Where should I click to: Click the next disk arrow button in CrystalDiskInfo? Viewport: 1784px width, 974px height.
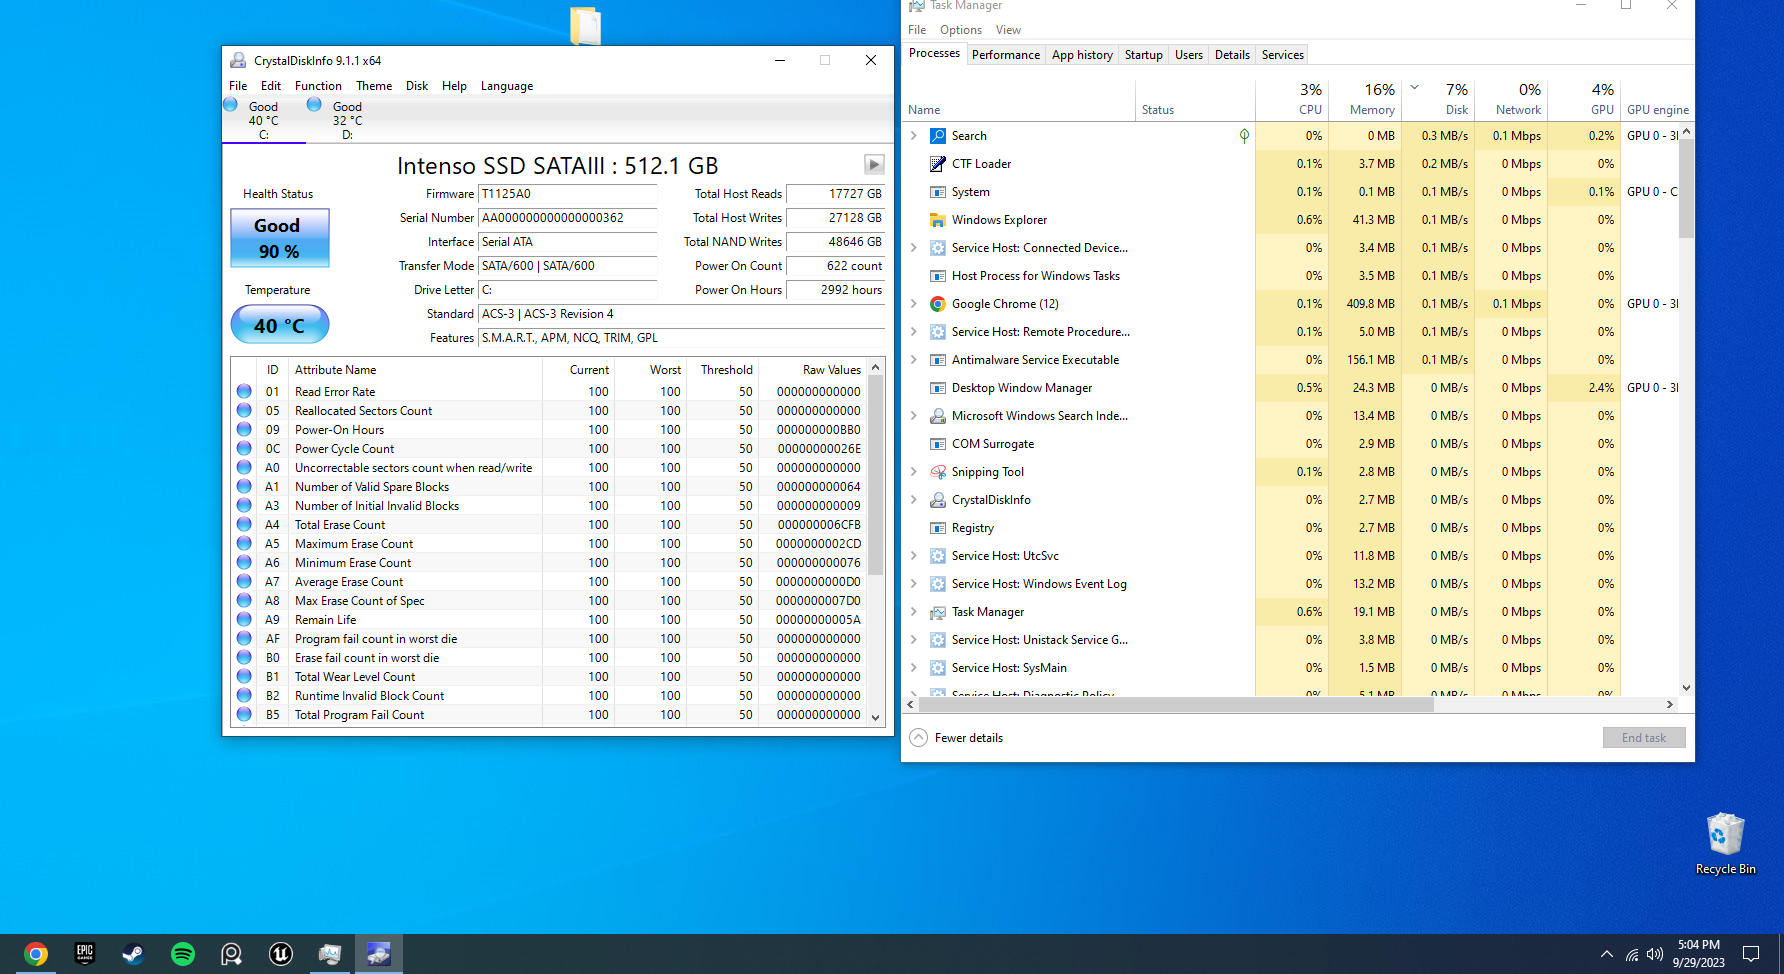[874, 164]
